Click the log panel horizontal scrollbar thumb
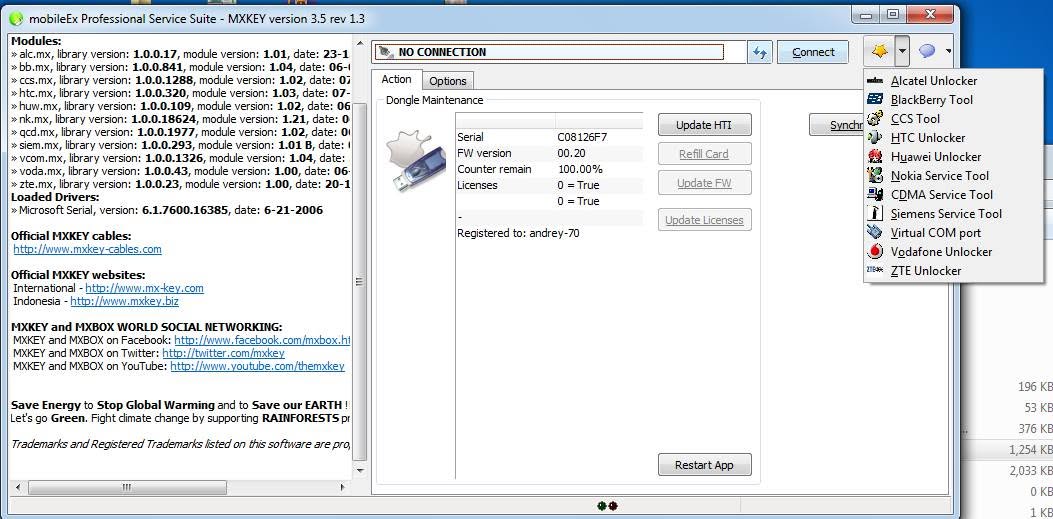This screenshot has width=1053, height=519. [127, 487]
